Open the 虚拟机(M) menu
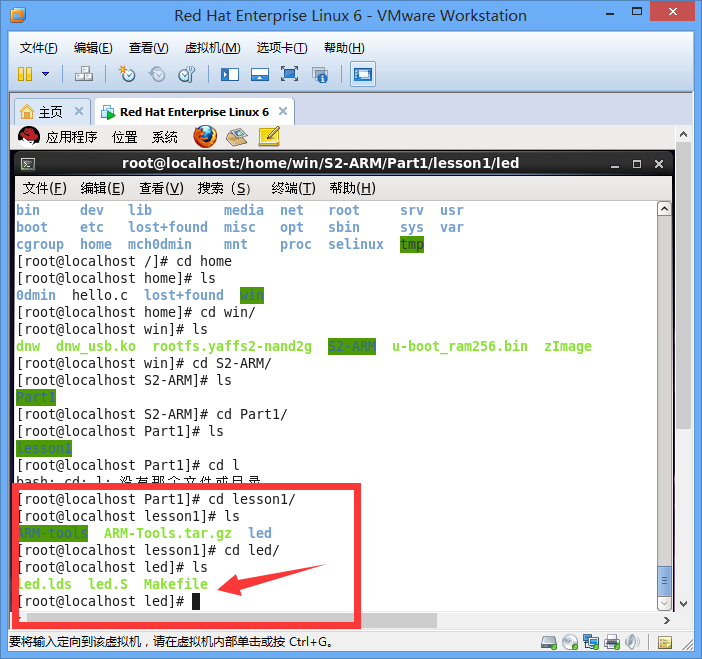Image resolution: width=702 pixels, height=659 pixels. point(213,47)
